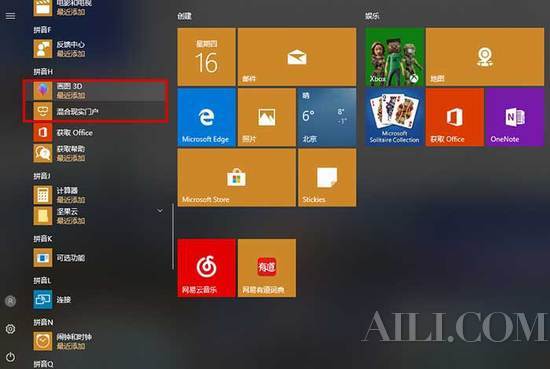Open the 邮件 mail tile
550x369 pixels.
coord(297,57)
